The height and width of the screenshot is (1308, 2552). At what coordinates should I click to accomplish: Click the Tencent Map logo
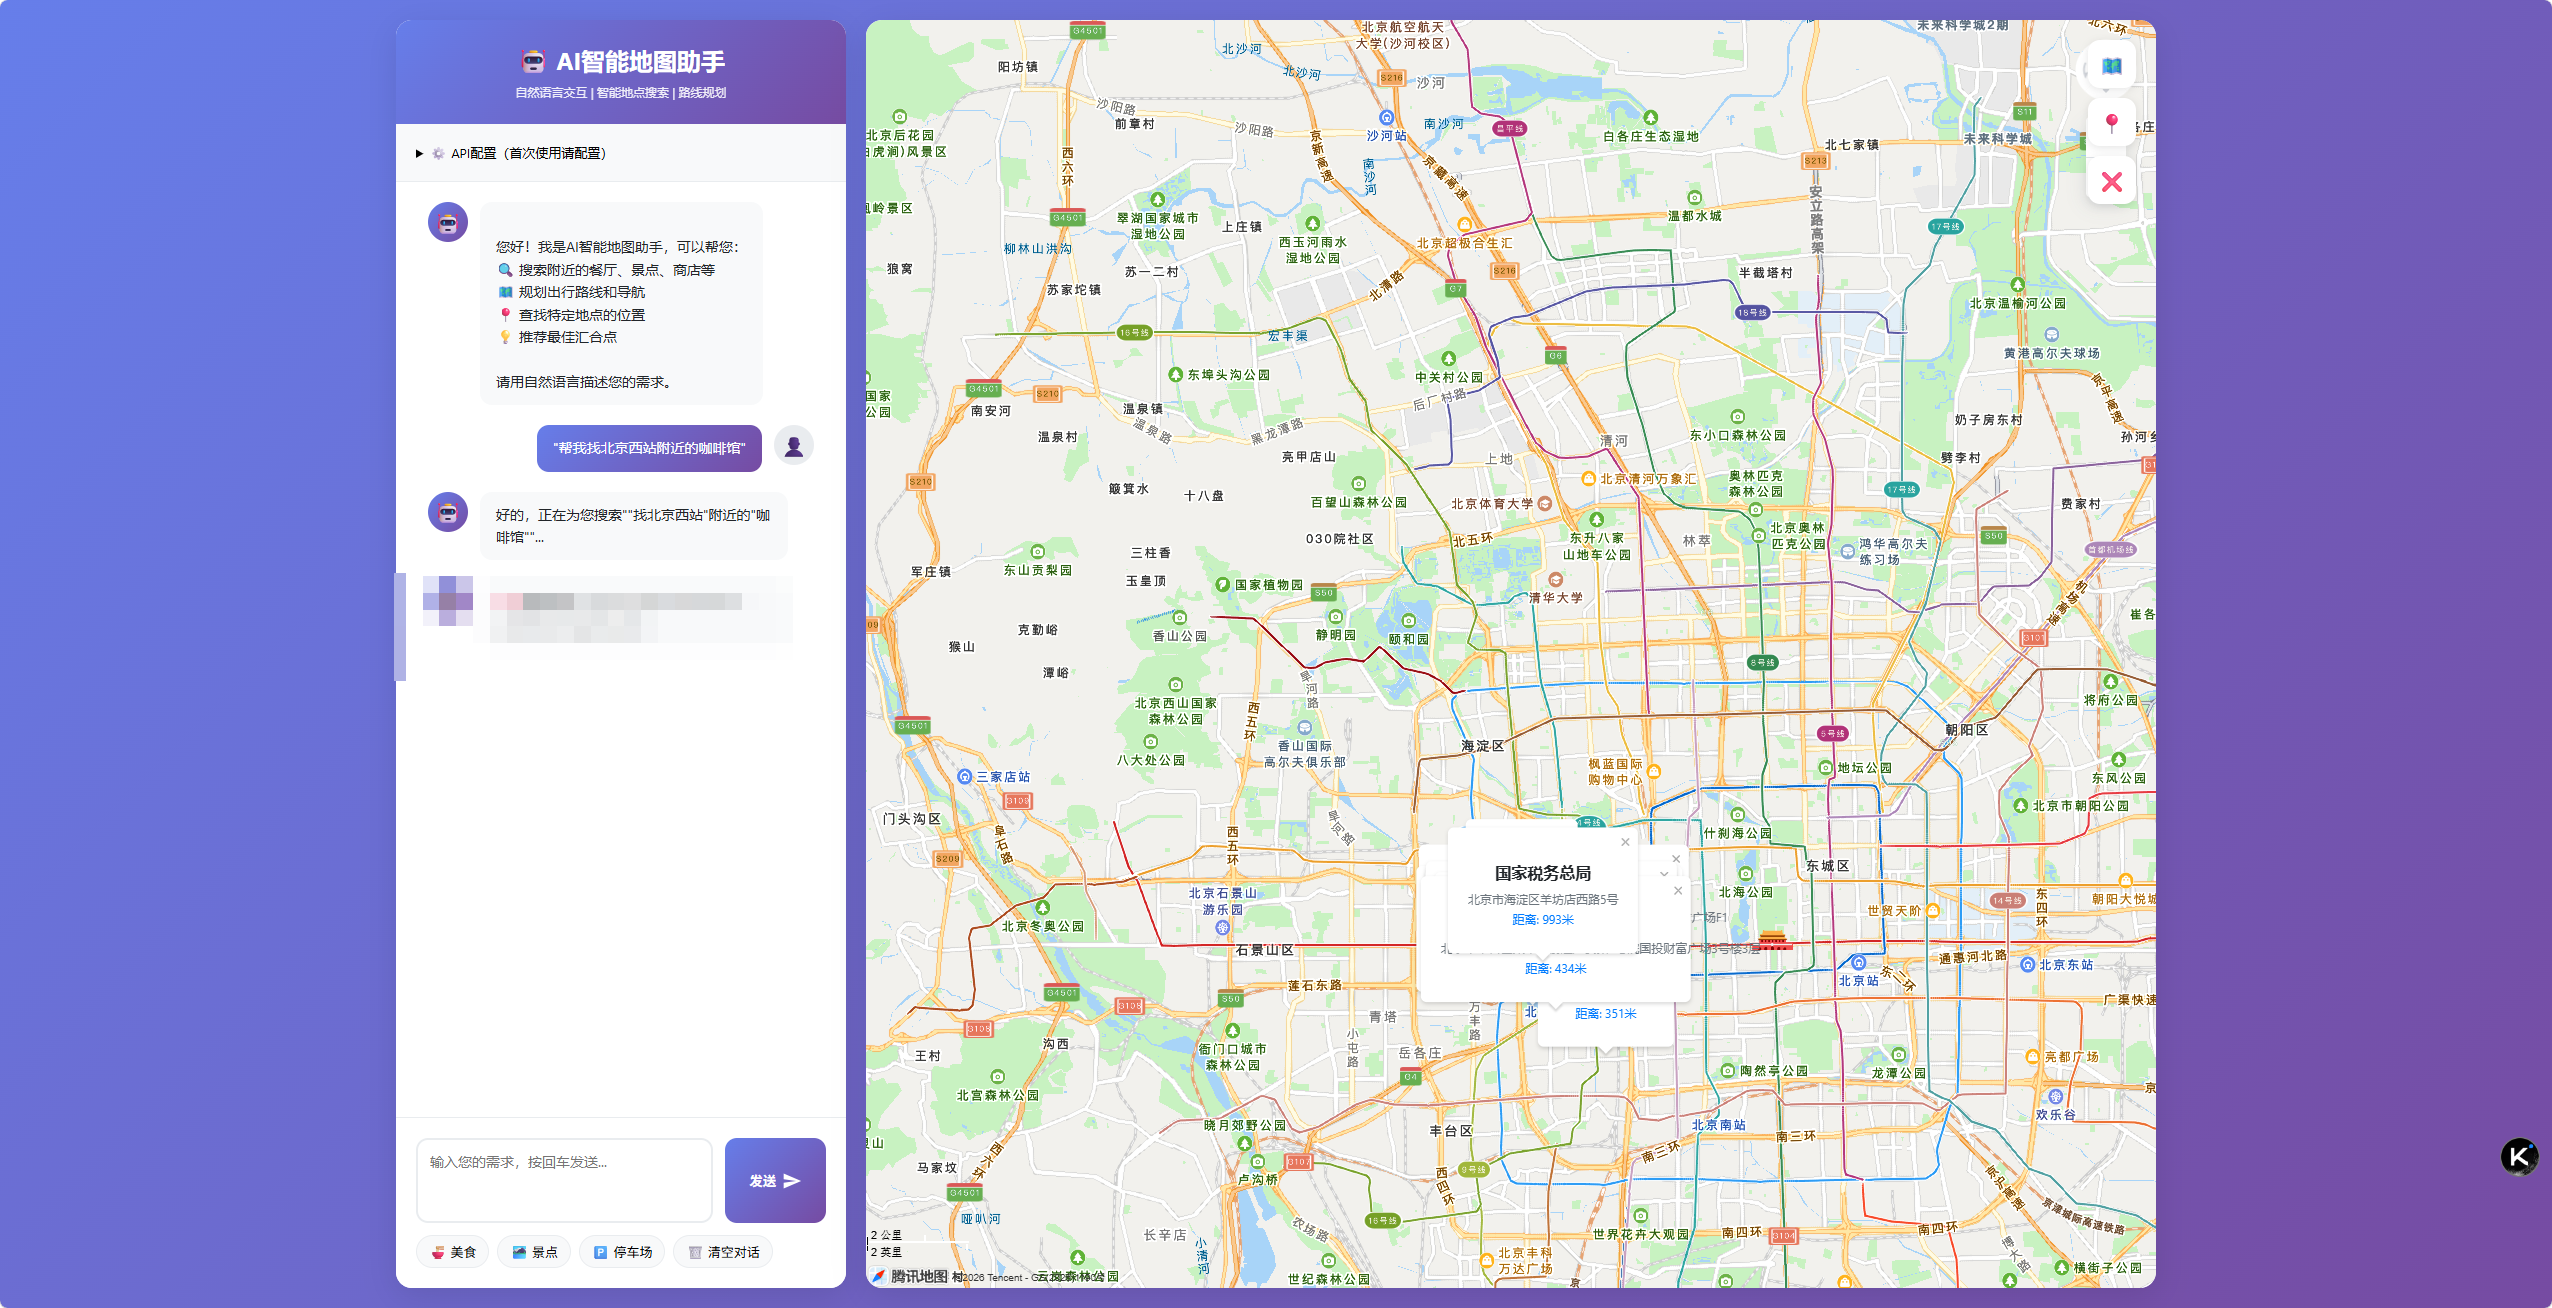(x=909, y=1276)
